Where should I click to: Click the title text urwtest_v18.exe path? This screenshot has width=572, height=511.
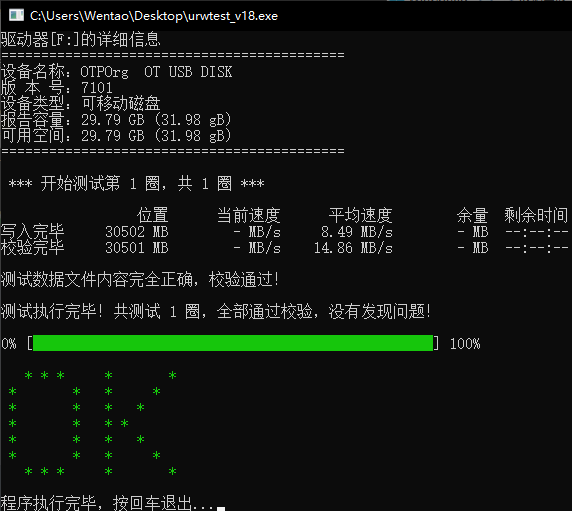(x=154, y=16)
